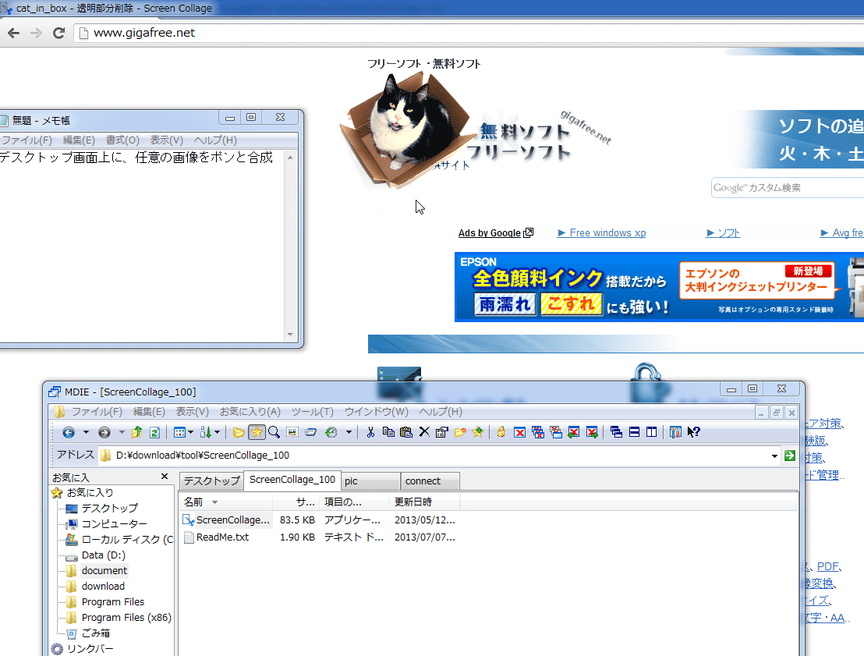This screenshot has width=864, height=656.
Task: Switch to the デスクトップ tab
Action: (x=212, y=481)
